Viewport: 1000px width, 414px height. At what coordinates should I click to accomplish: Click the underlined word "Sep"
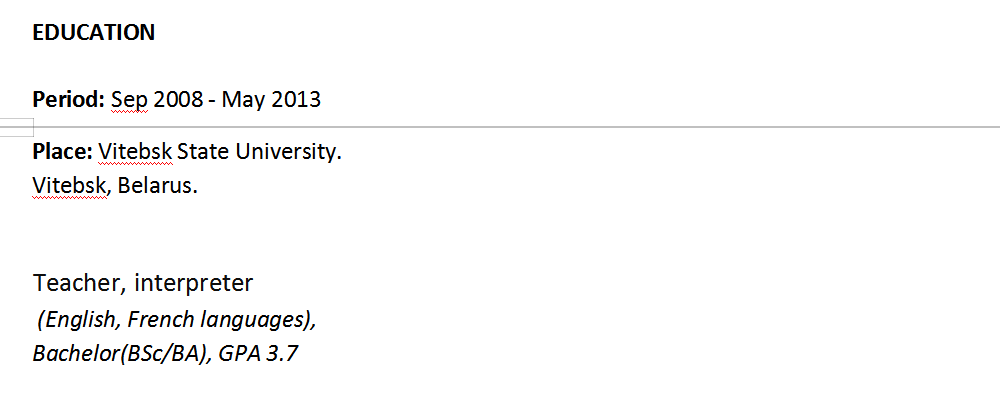tap(129, 100)
